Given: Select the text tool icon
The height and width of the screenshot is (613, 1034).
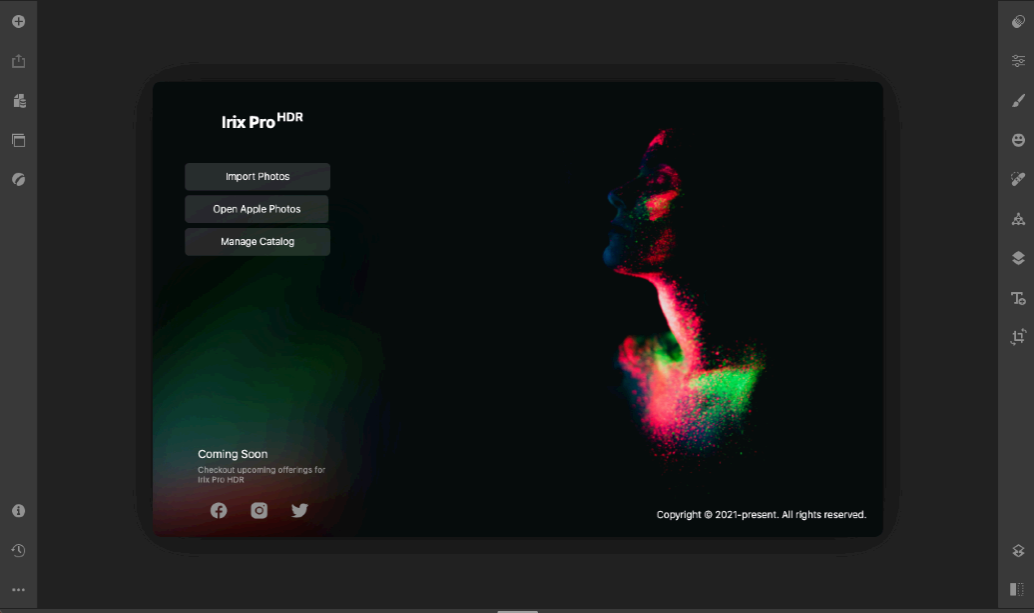Looking at the screenshot, I should click(1018, 298).
